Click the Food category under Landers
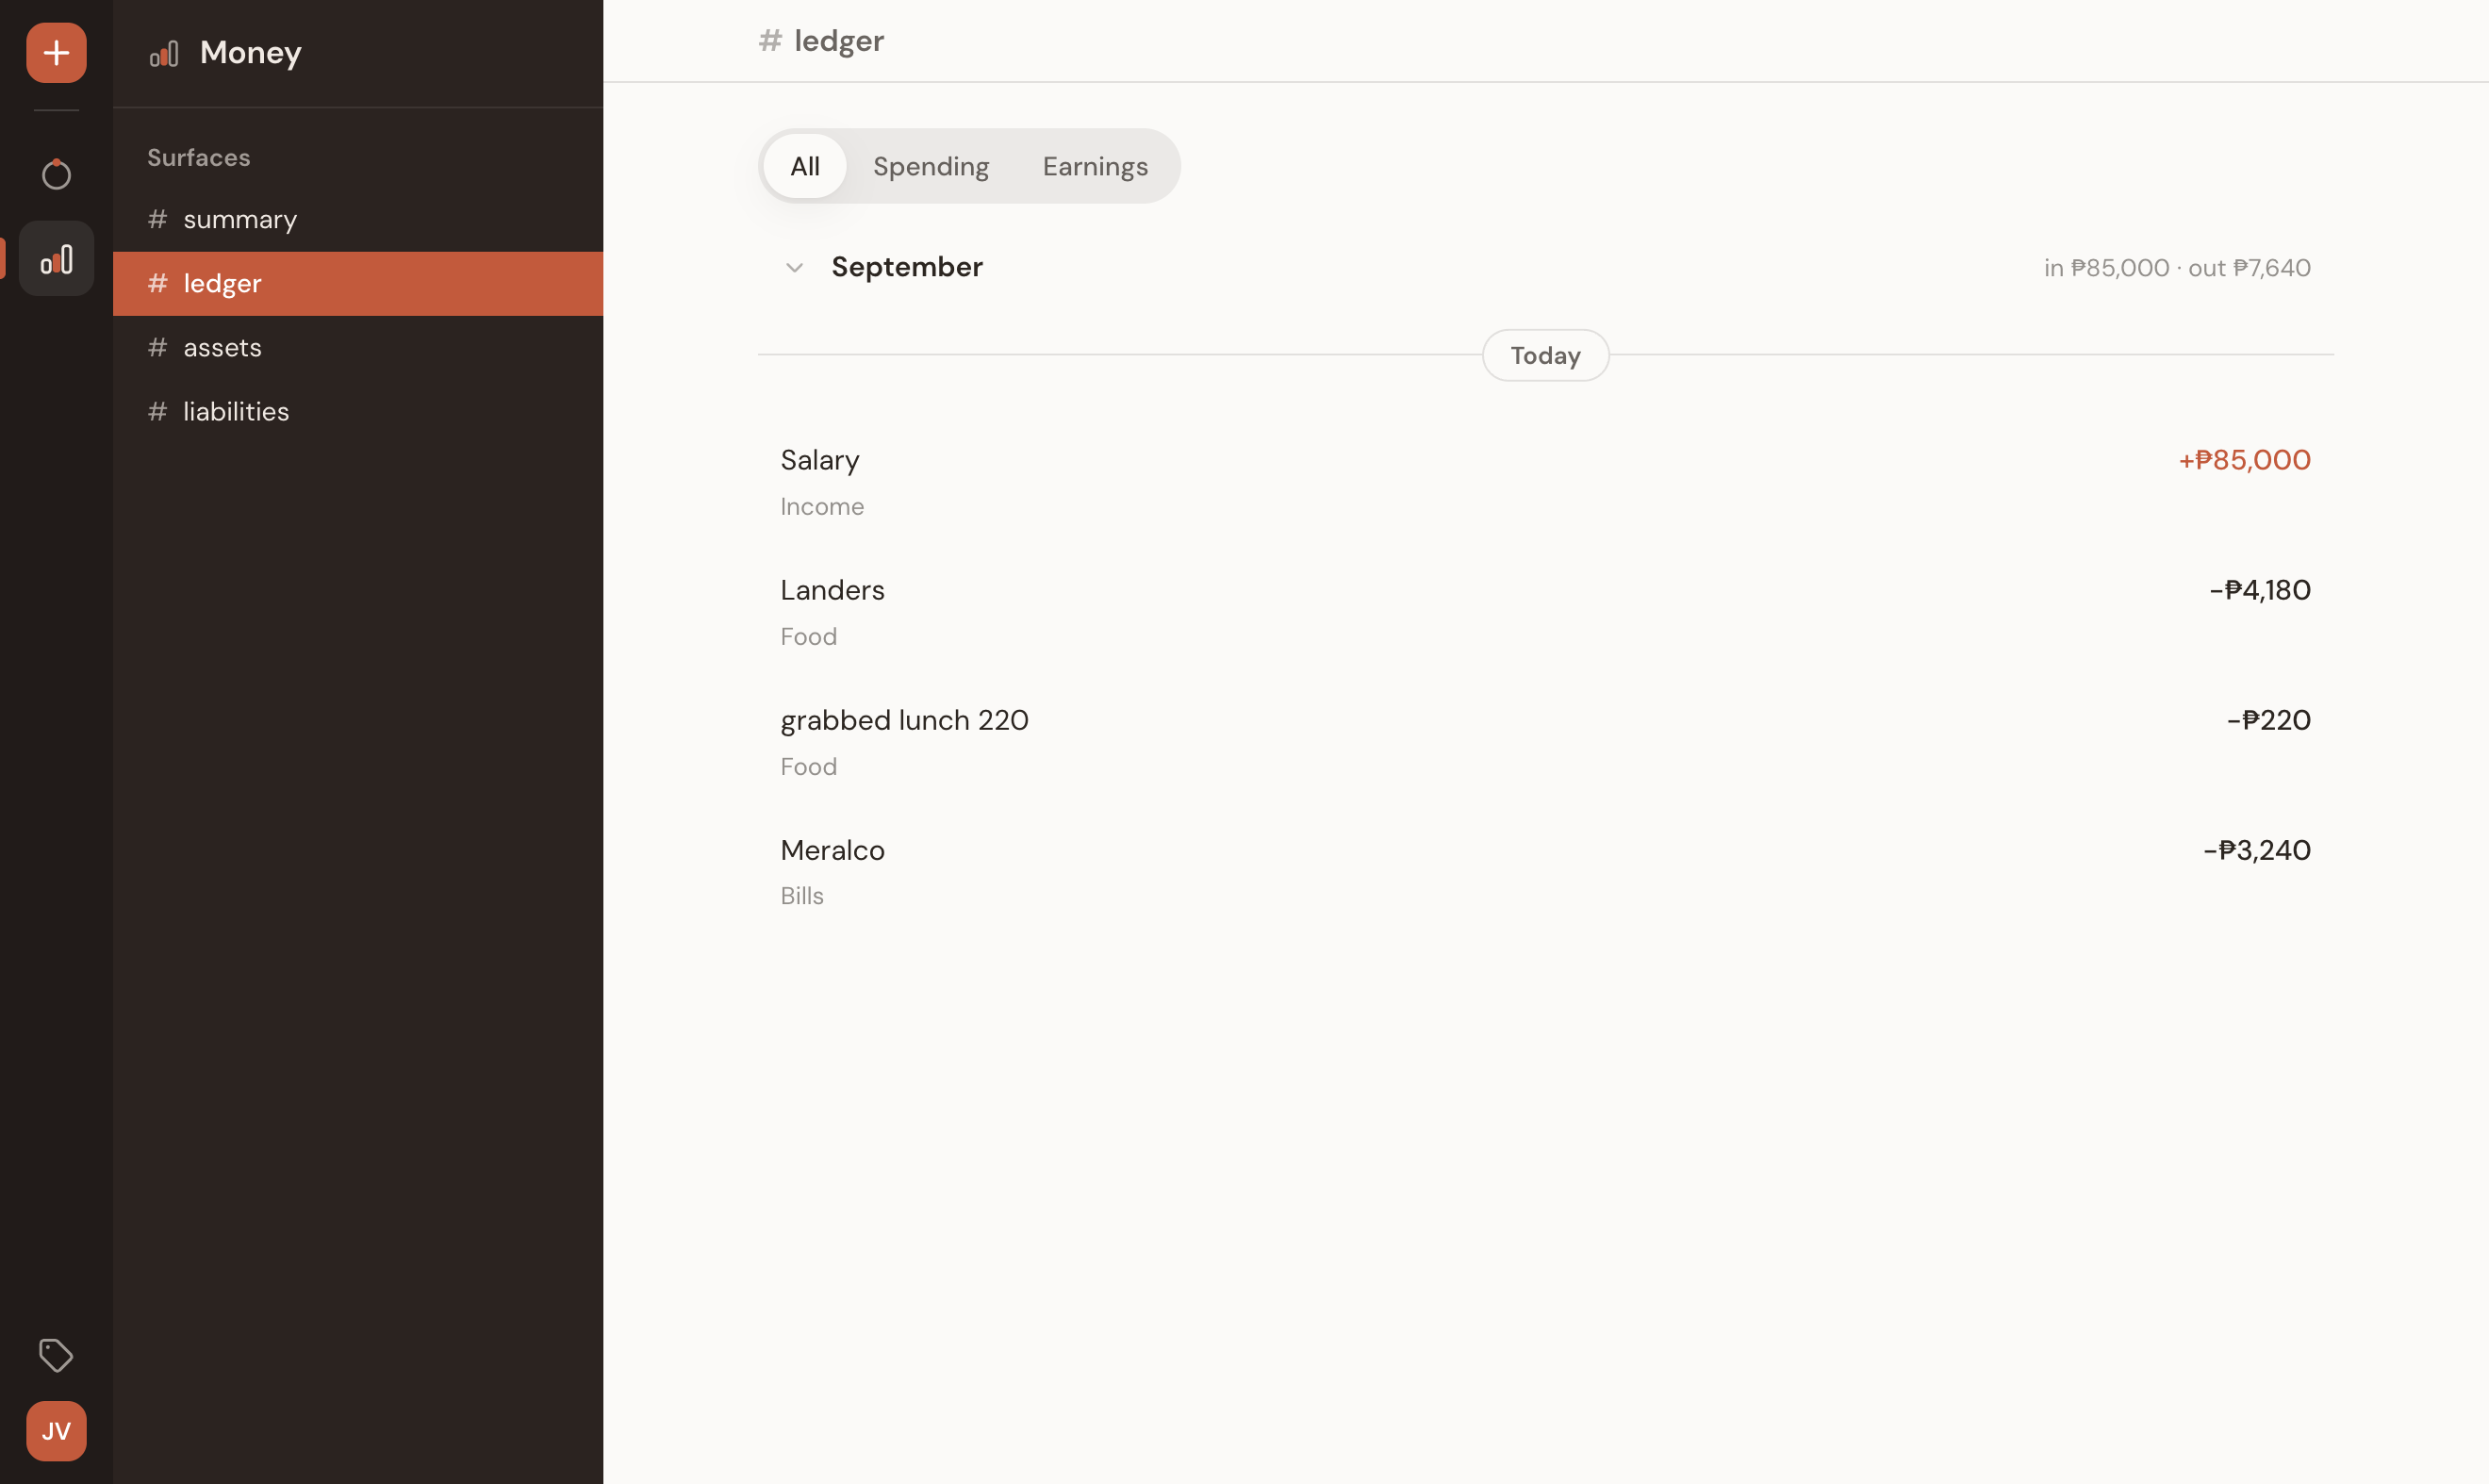This screenshot has width=2489, height=1484. (808, 636)
